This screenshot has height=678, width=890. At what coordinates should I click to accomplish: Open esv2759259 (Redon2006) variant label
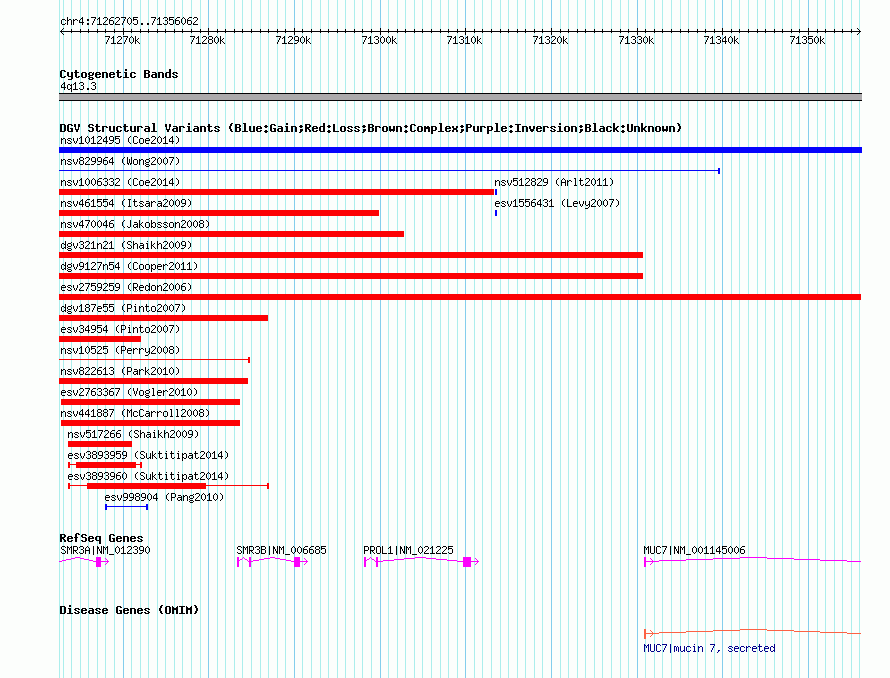[x=126, y=287]
